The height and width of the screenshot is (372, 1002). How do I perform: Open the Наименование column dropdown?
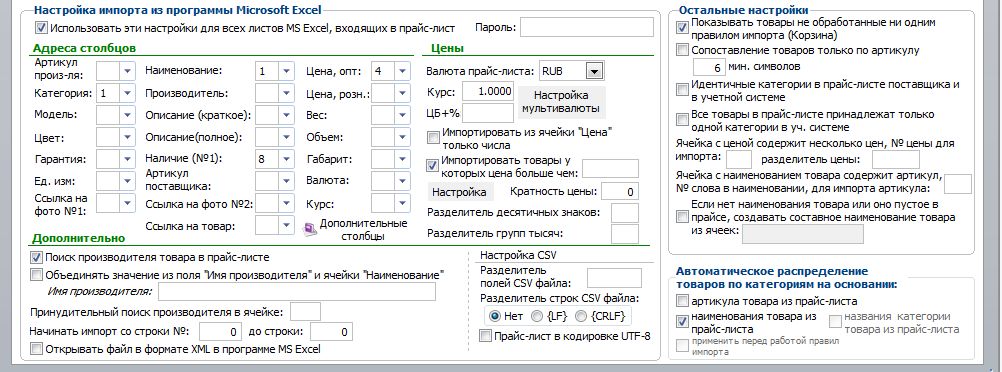click(x=286, y=71)
